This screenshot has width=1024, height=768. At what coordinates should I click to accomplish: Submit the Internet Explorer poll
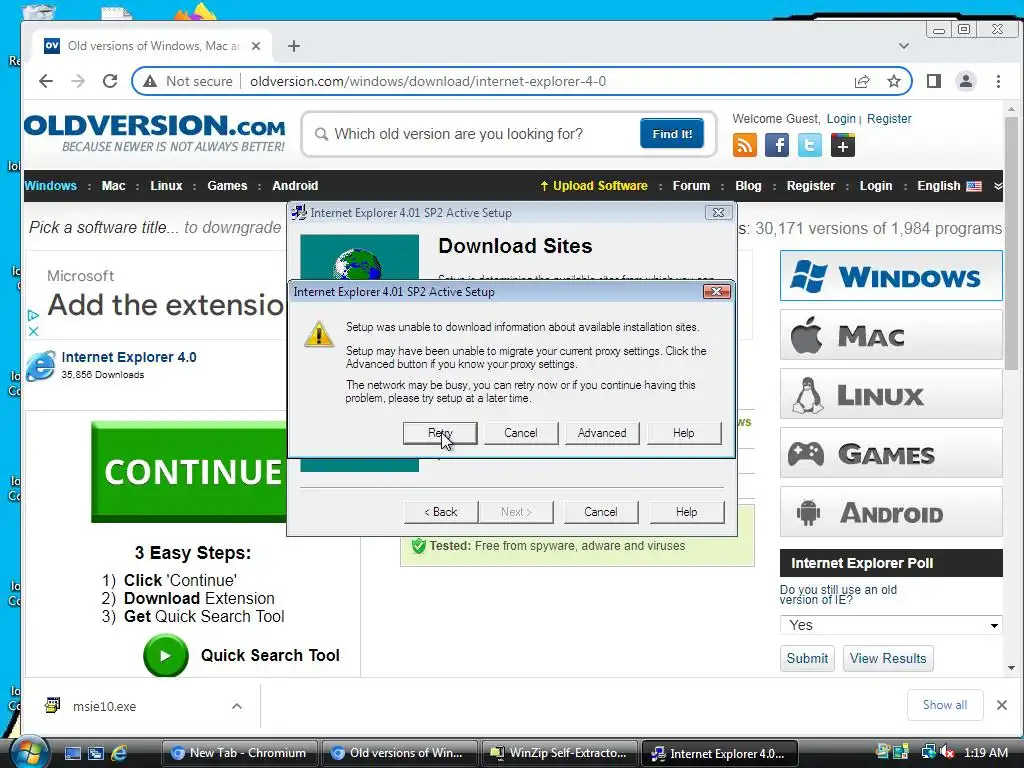click(x=807, y=658)
